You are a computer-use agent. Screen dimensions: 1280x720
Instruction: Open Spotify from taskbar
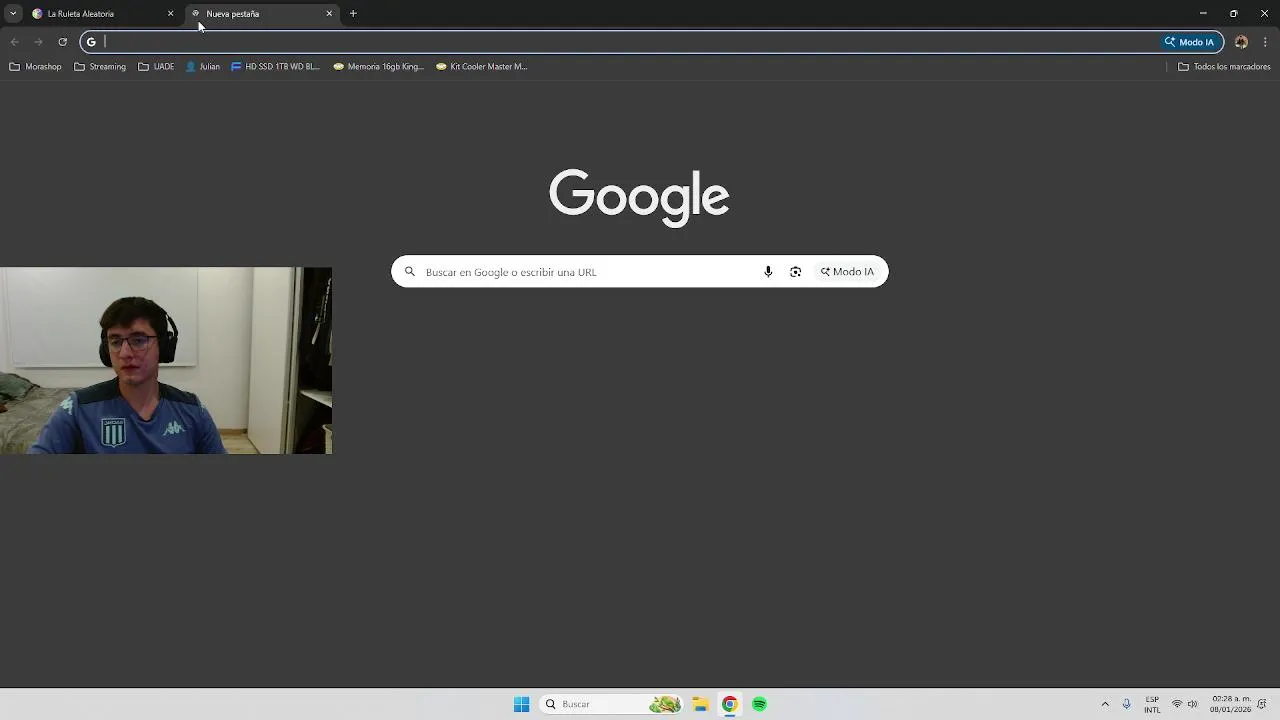(x=760, y=704)
